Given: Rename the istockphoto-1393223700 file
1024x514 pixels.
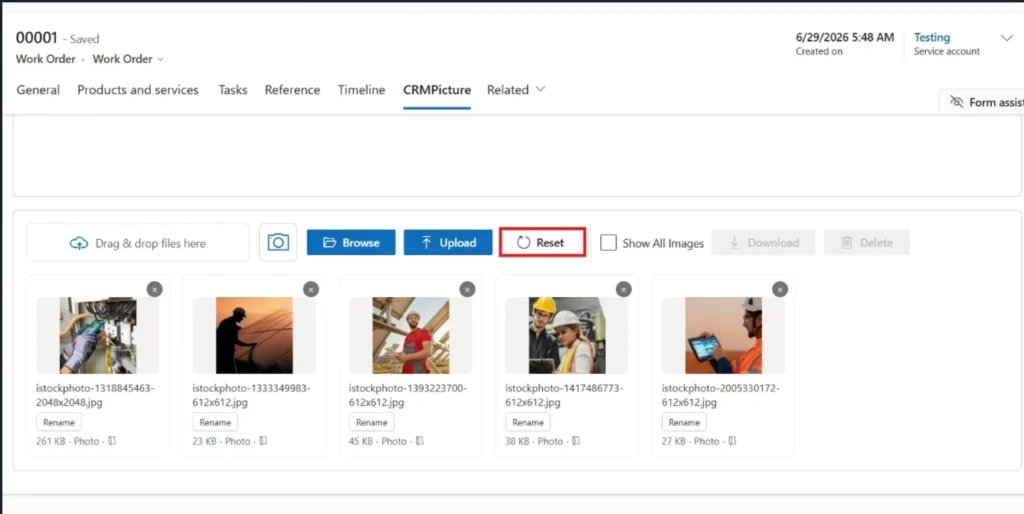Looking at the screenshot, I should coord(372,422).
